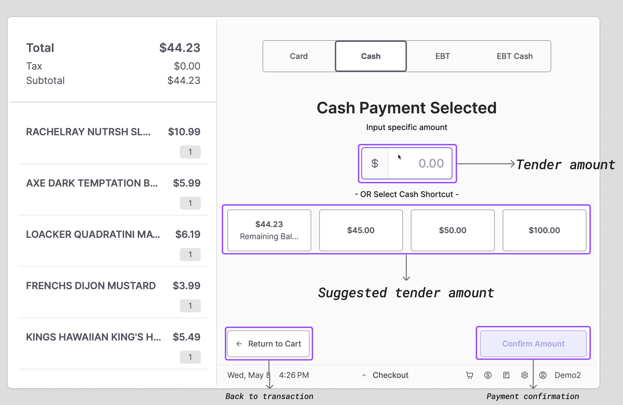The image size is (623, 405).
Task: Choose the EBT Cash payment tab
Action: point(515,56)
